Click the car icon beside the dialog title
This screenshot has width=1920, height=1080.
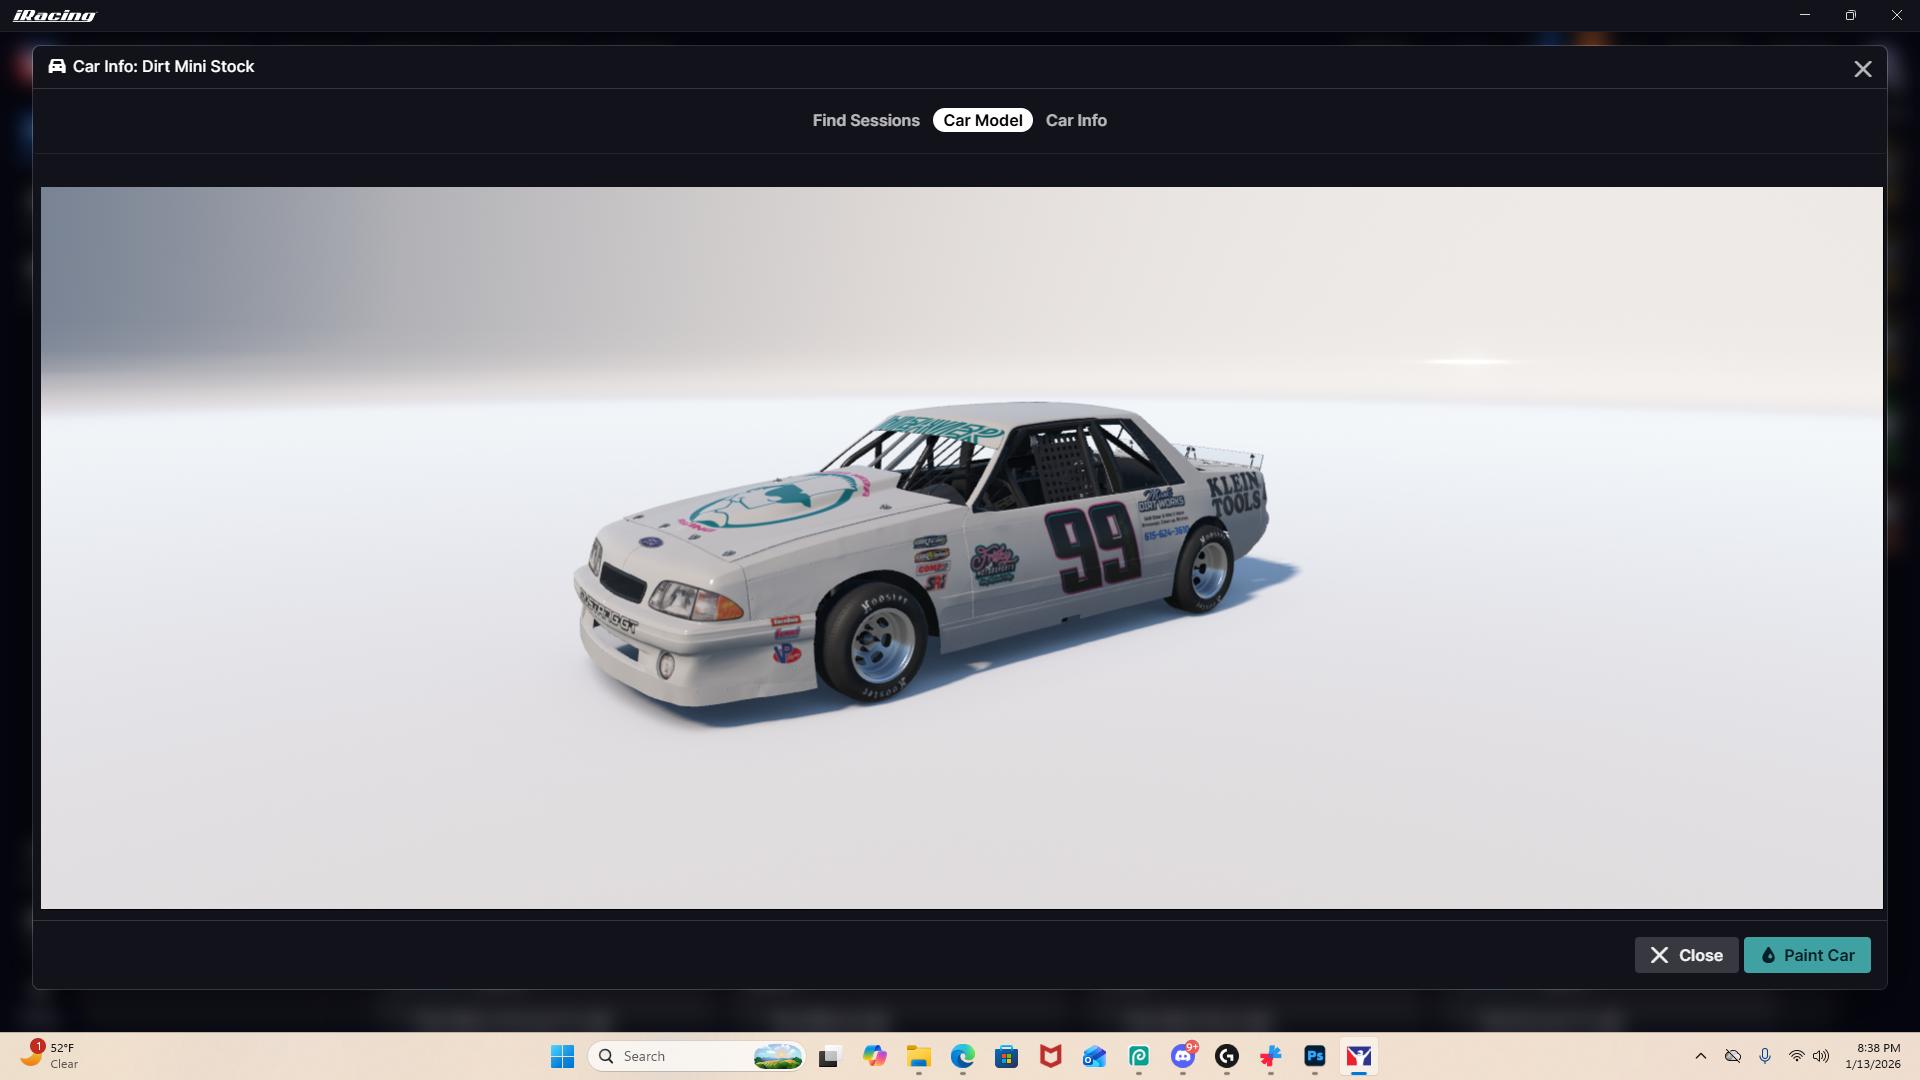(x=56, y=66)
